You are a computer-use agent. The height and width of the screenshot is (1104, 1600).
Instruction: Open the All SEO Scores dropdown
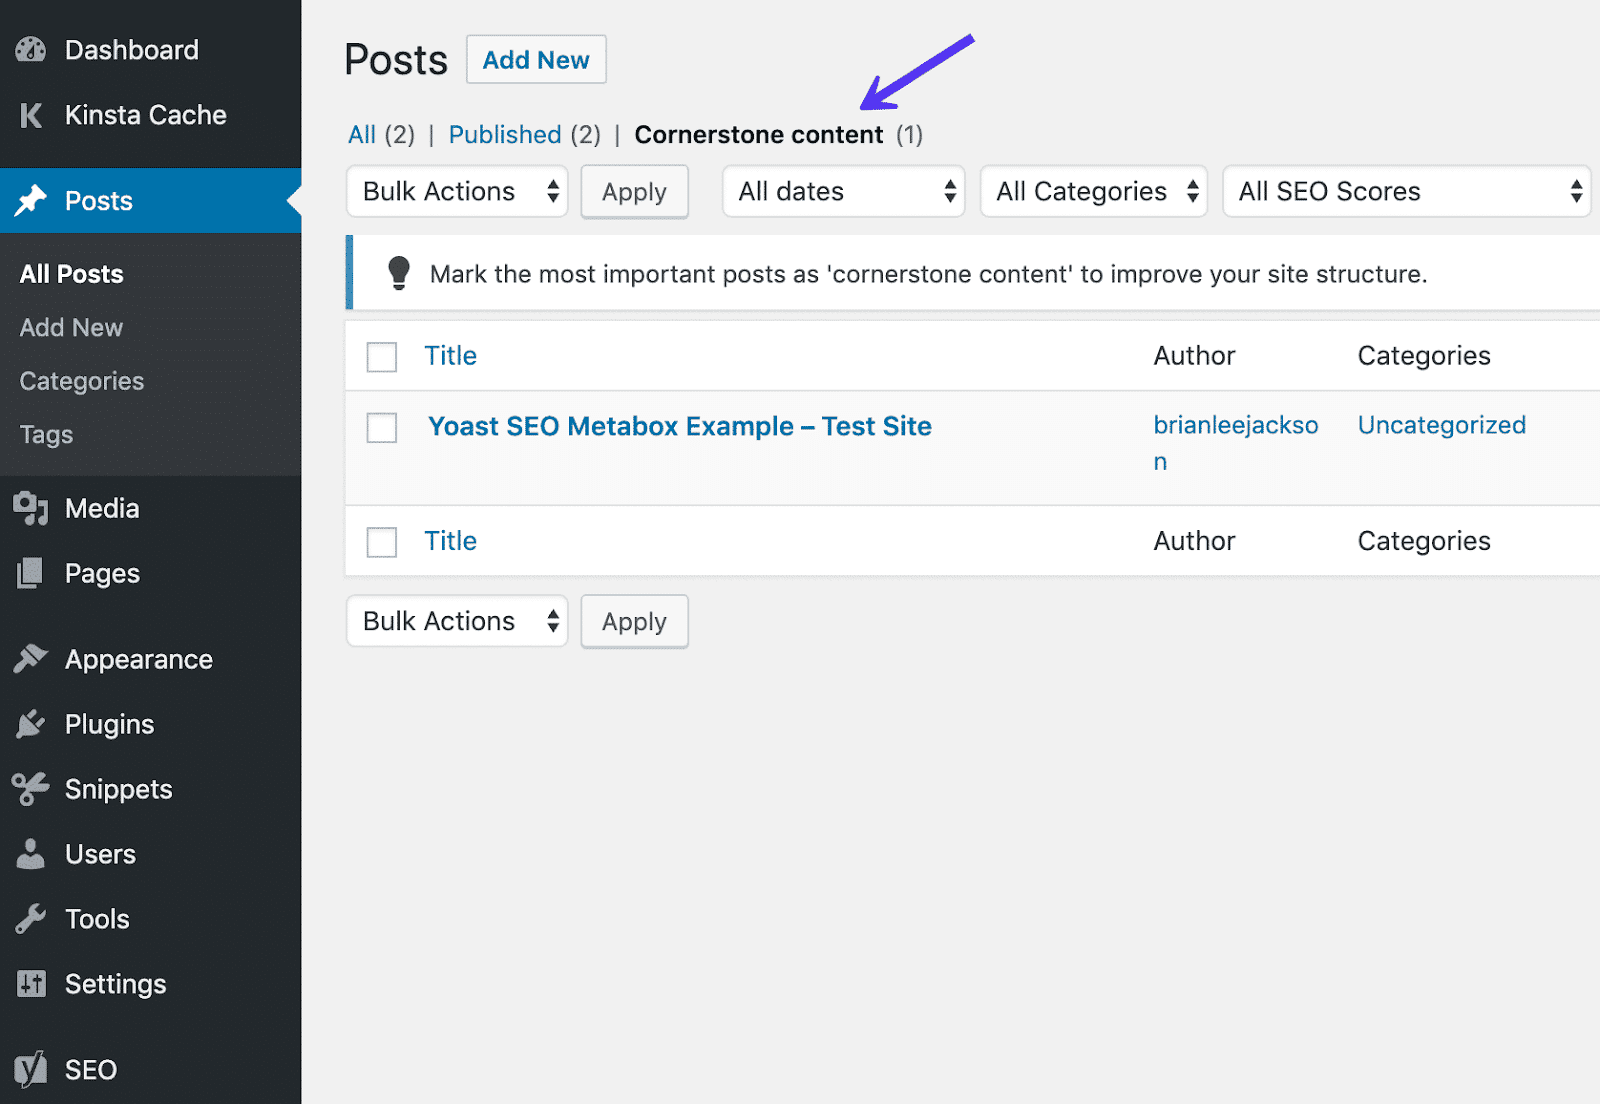[1406, 191]
